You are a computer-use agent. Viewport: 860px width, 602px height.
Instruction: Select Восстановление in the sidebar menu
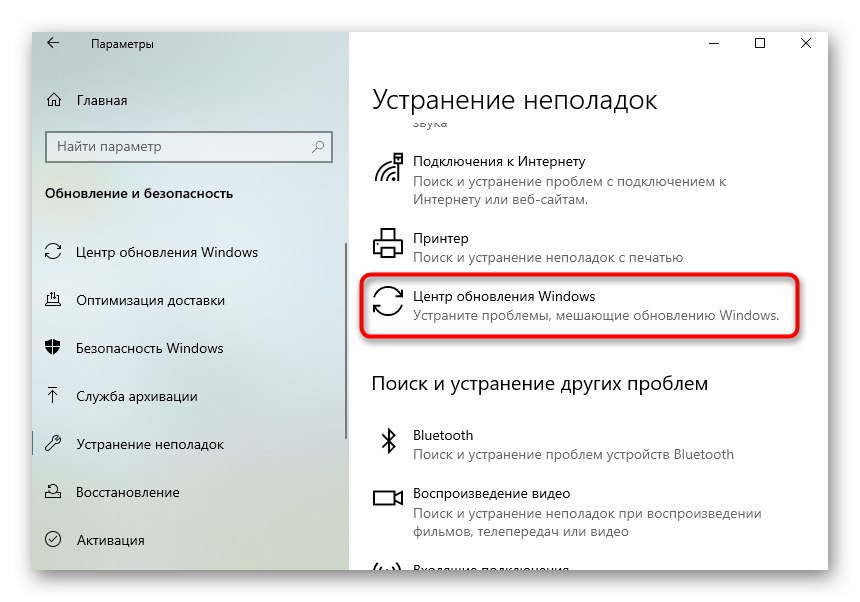click(127, 492)
